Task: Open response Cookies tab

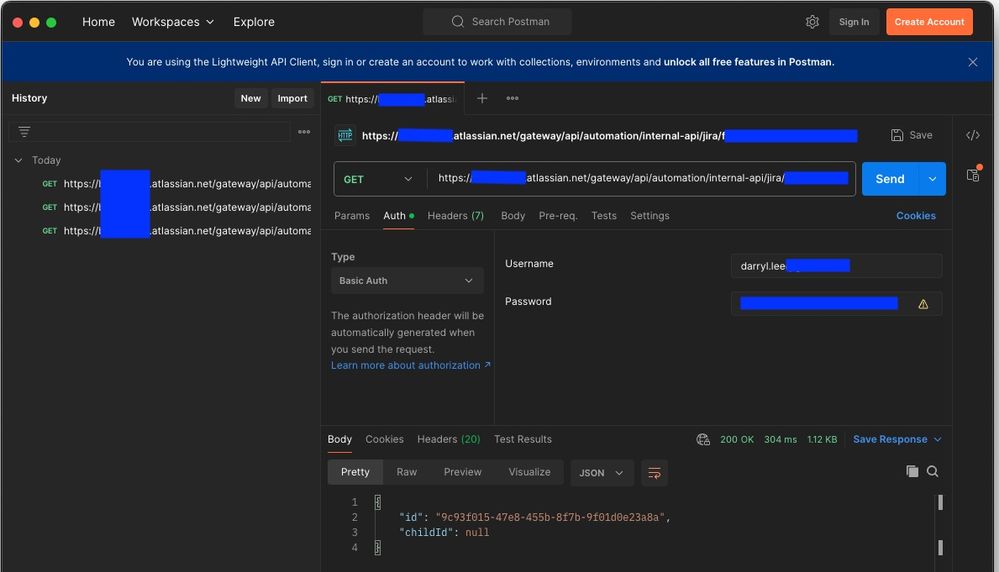Action: 384,440
